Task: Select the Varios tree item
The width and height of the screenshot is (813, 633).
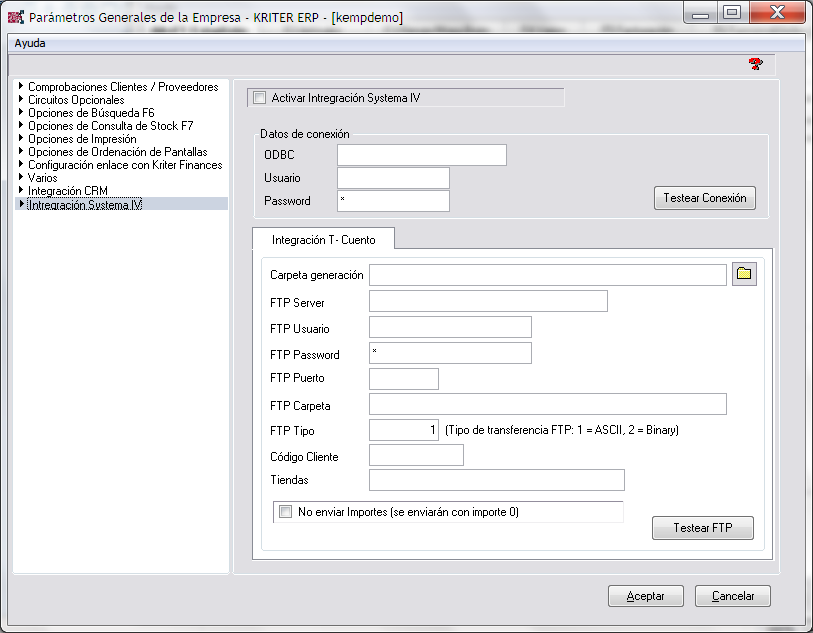Action: (43, 178)
